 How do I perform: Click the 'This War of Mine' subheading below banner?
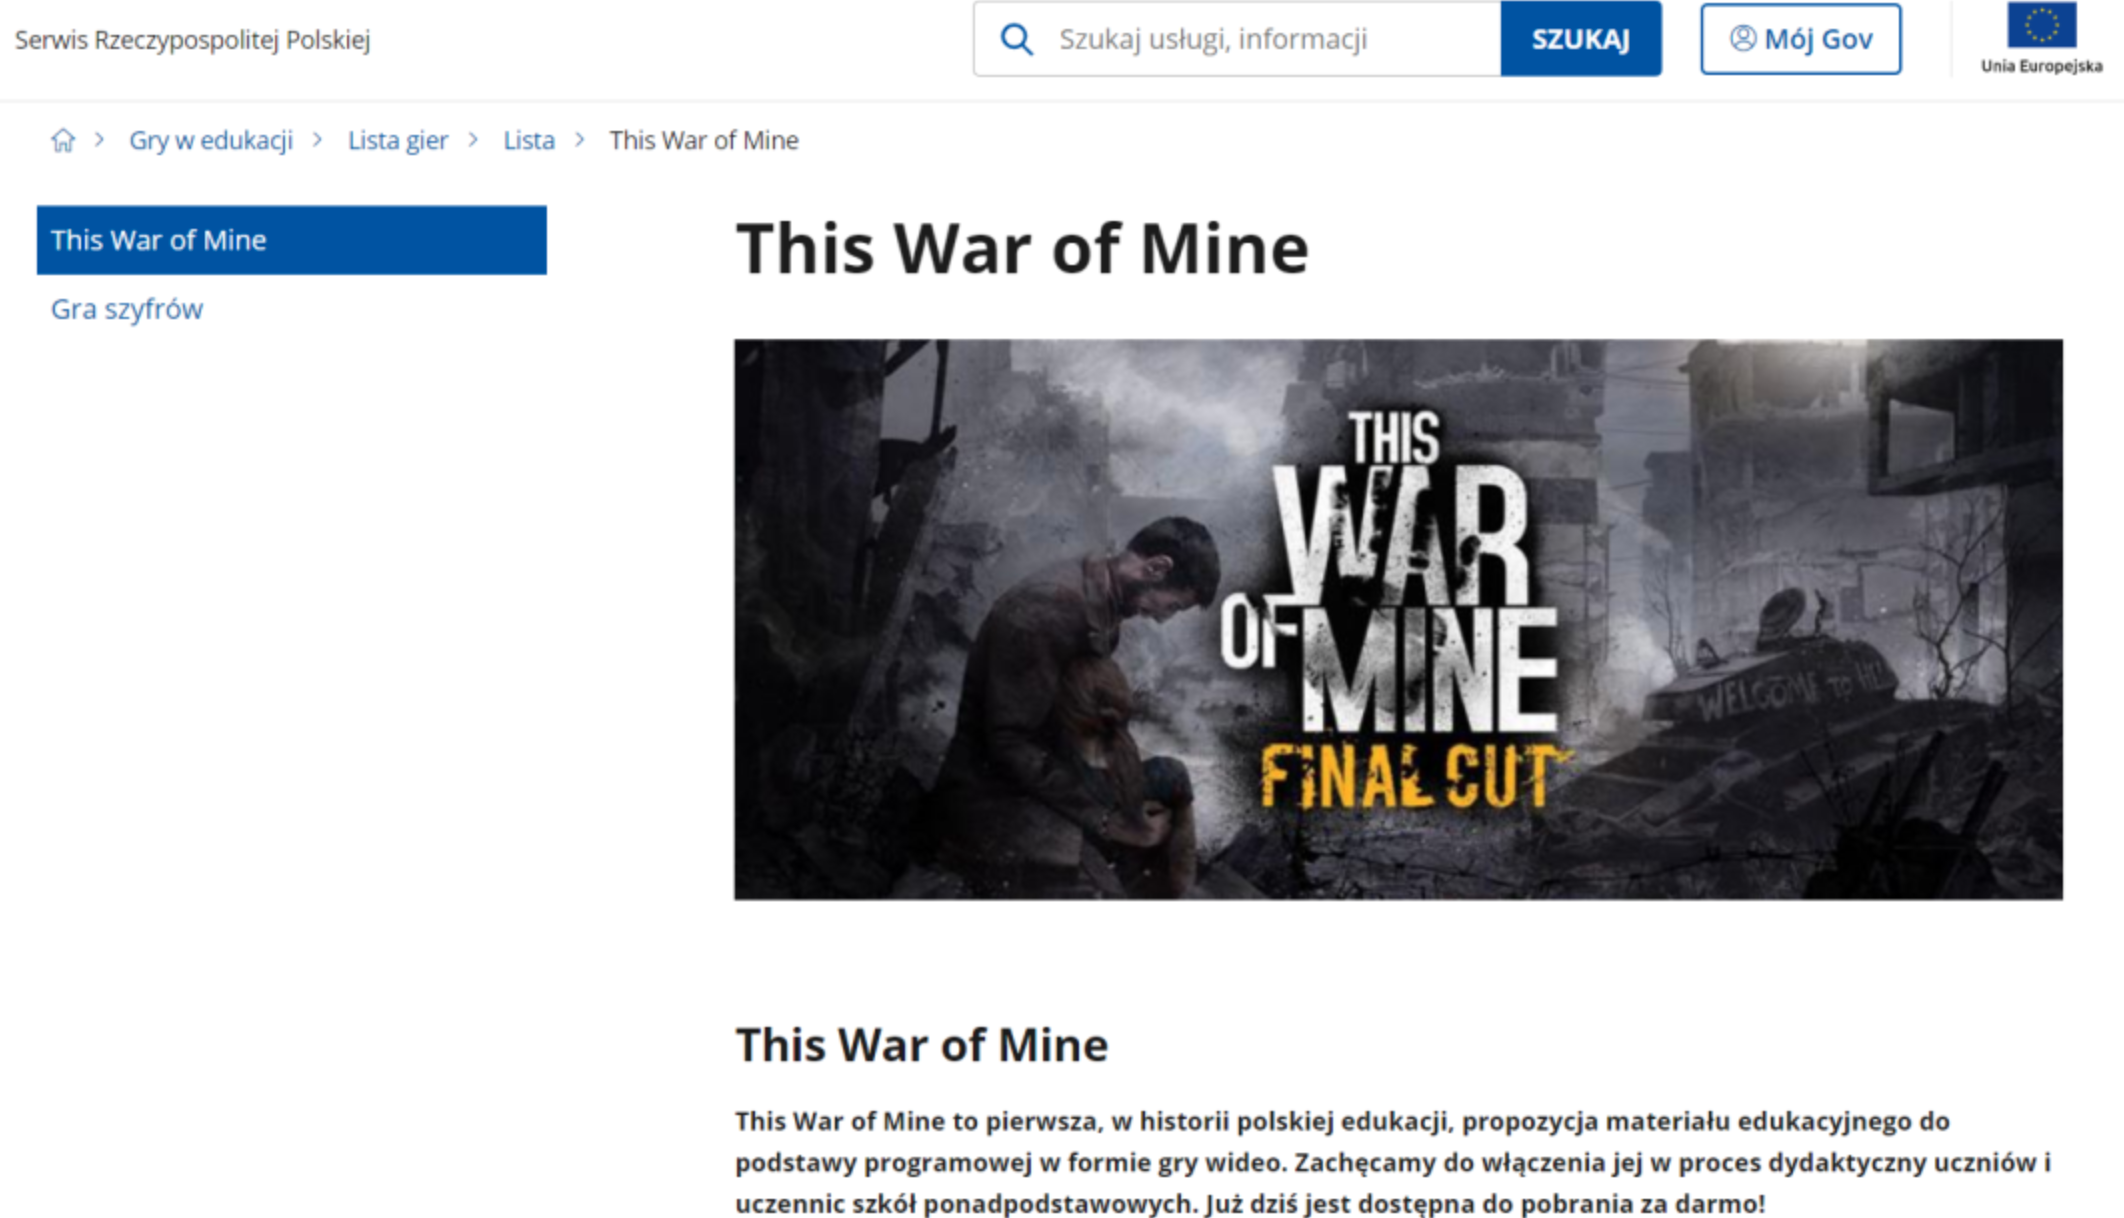(921, 1045)
